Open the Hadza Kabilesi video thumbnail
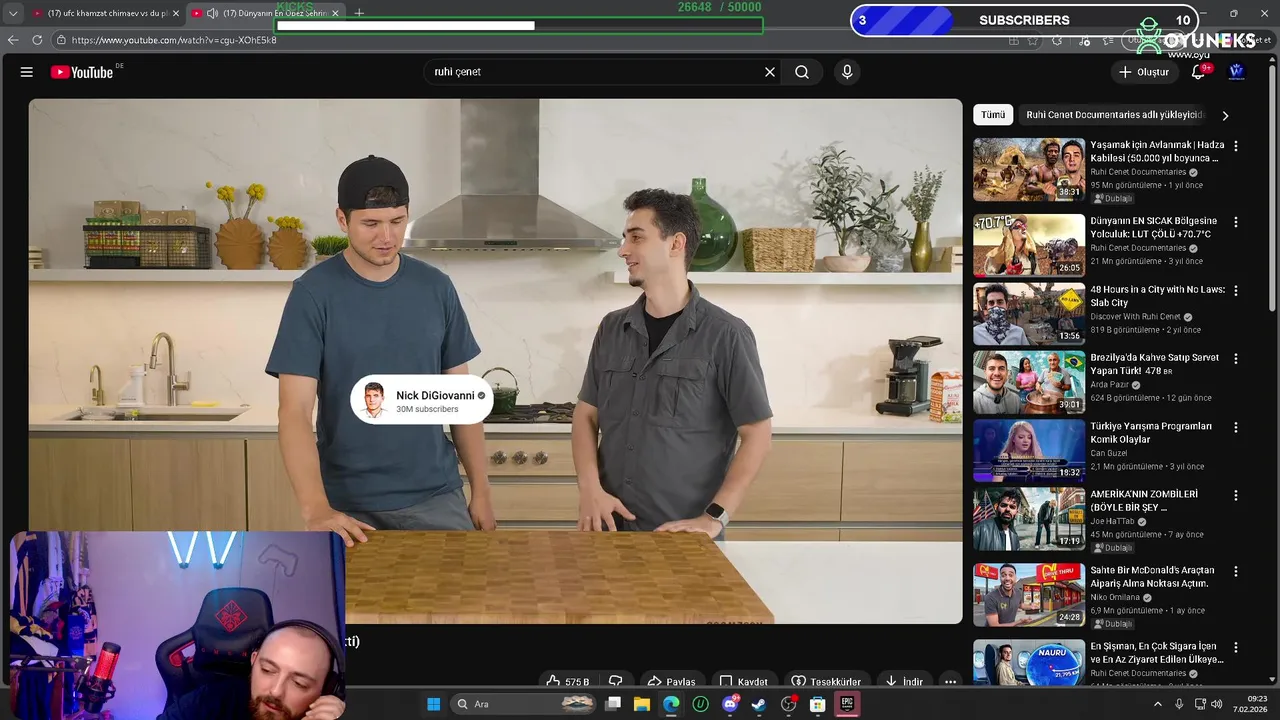1280x720 pixels. [x=1029, y=169]
